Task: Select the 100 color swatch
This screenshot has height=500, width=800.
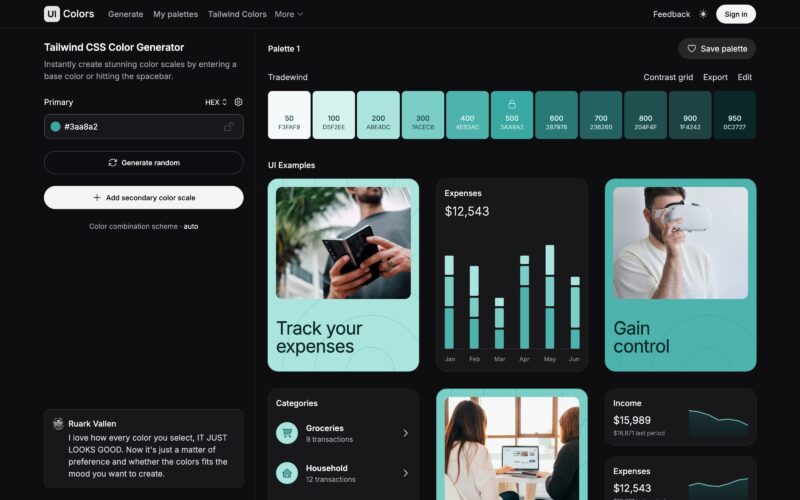Action: (334, 115)
